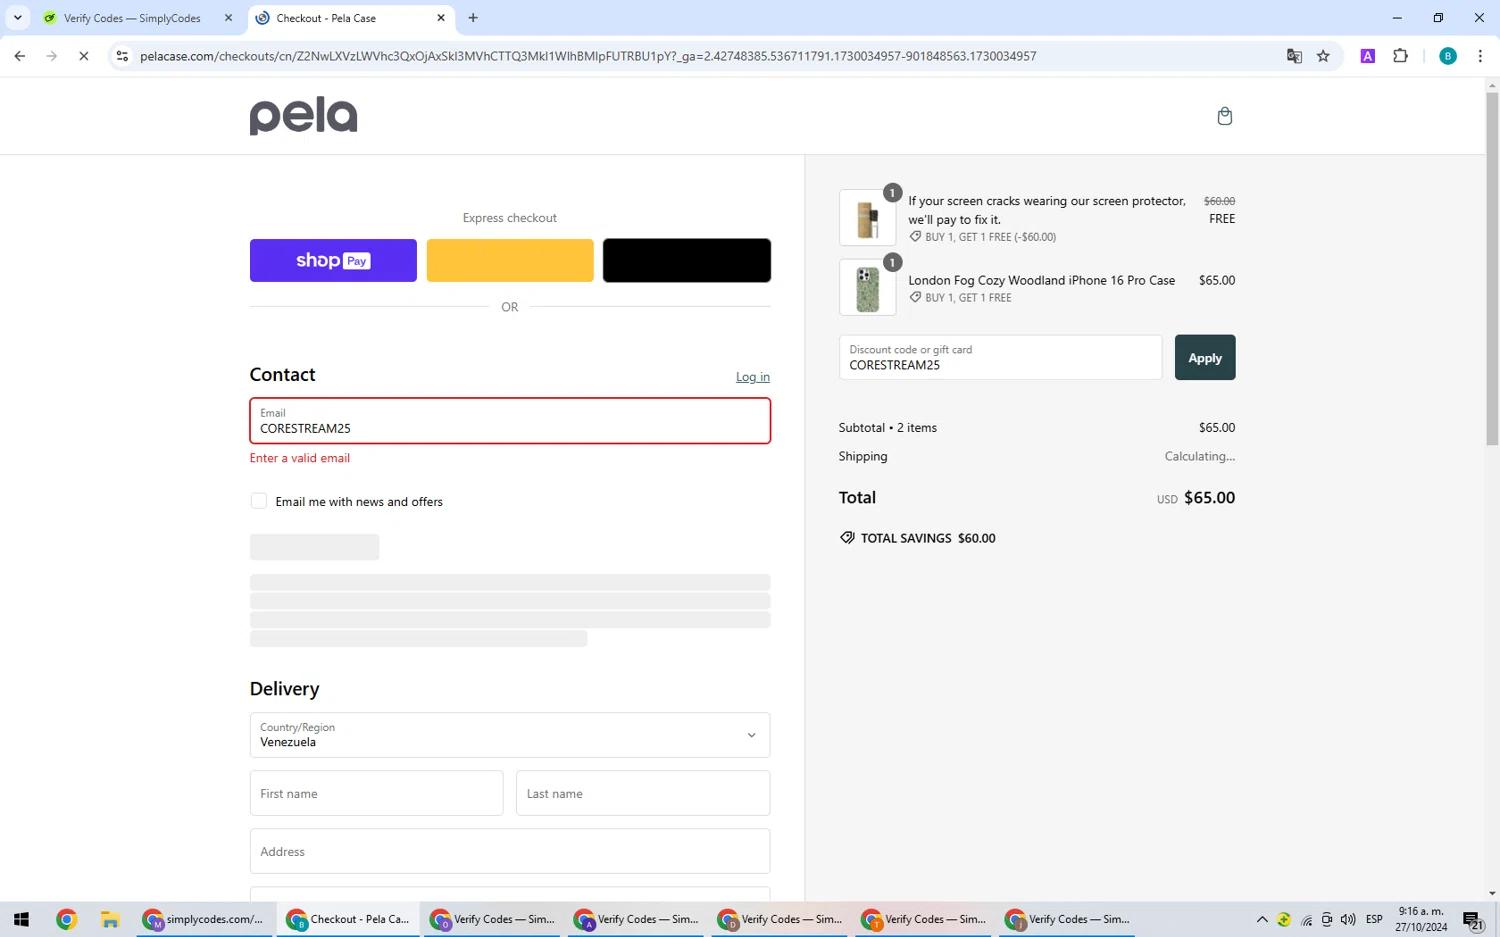Stop page loading in browser toolbar
1500x937 pixels.
click(84, 56)
